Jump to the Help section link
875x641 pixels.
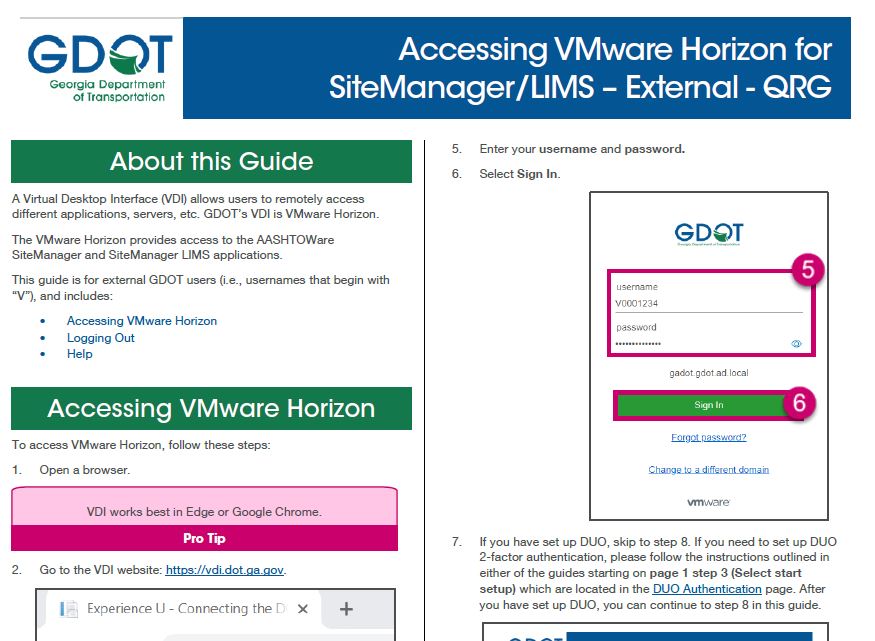tap(80, 354)
